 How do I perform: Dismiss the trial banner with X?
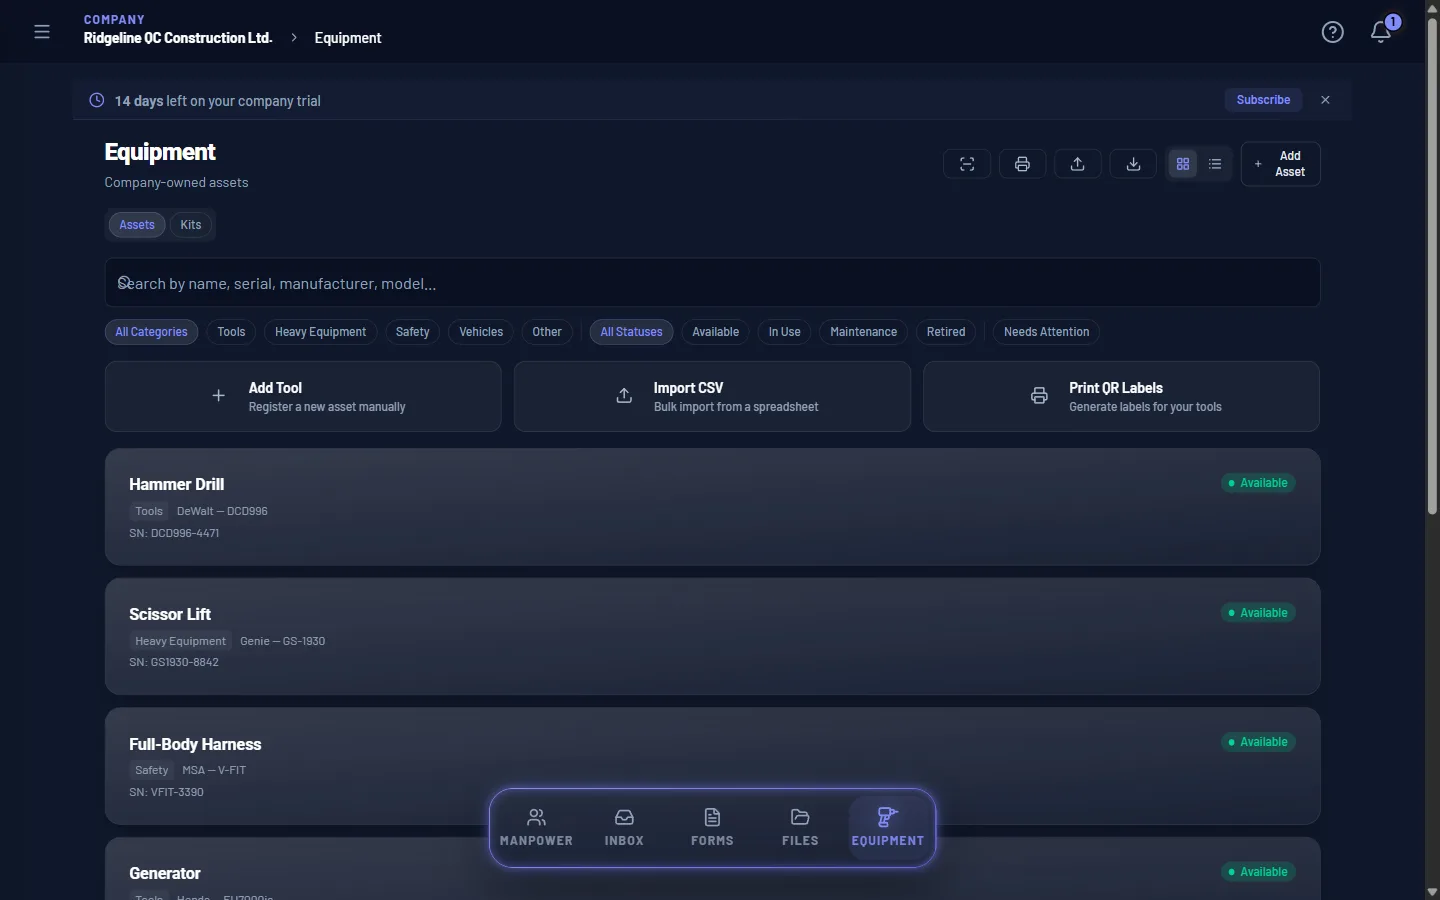(x=1325, y=100)
